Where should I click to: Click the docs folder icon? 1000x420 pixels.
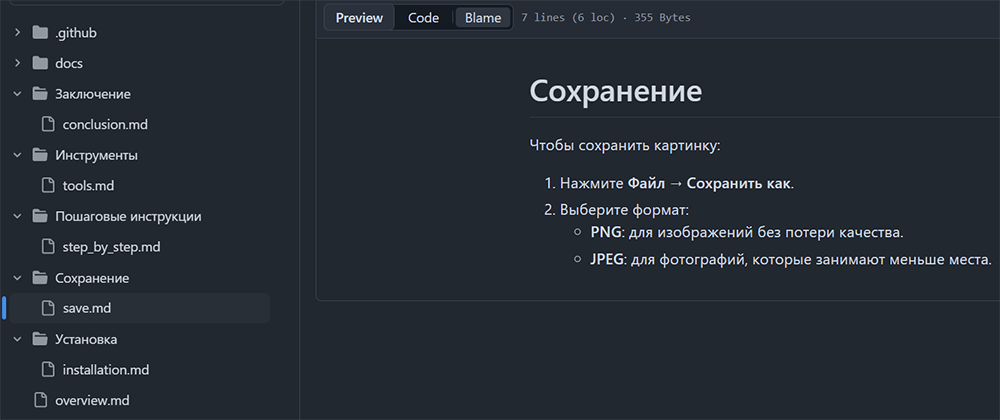pyautogui.click(x=40, y=64)
